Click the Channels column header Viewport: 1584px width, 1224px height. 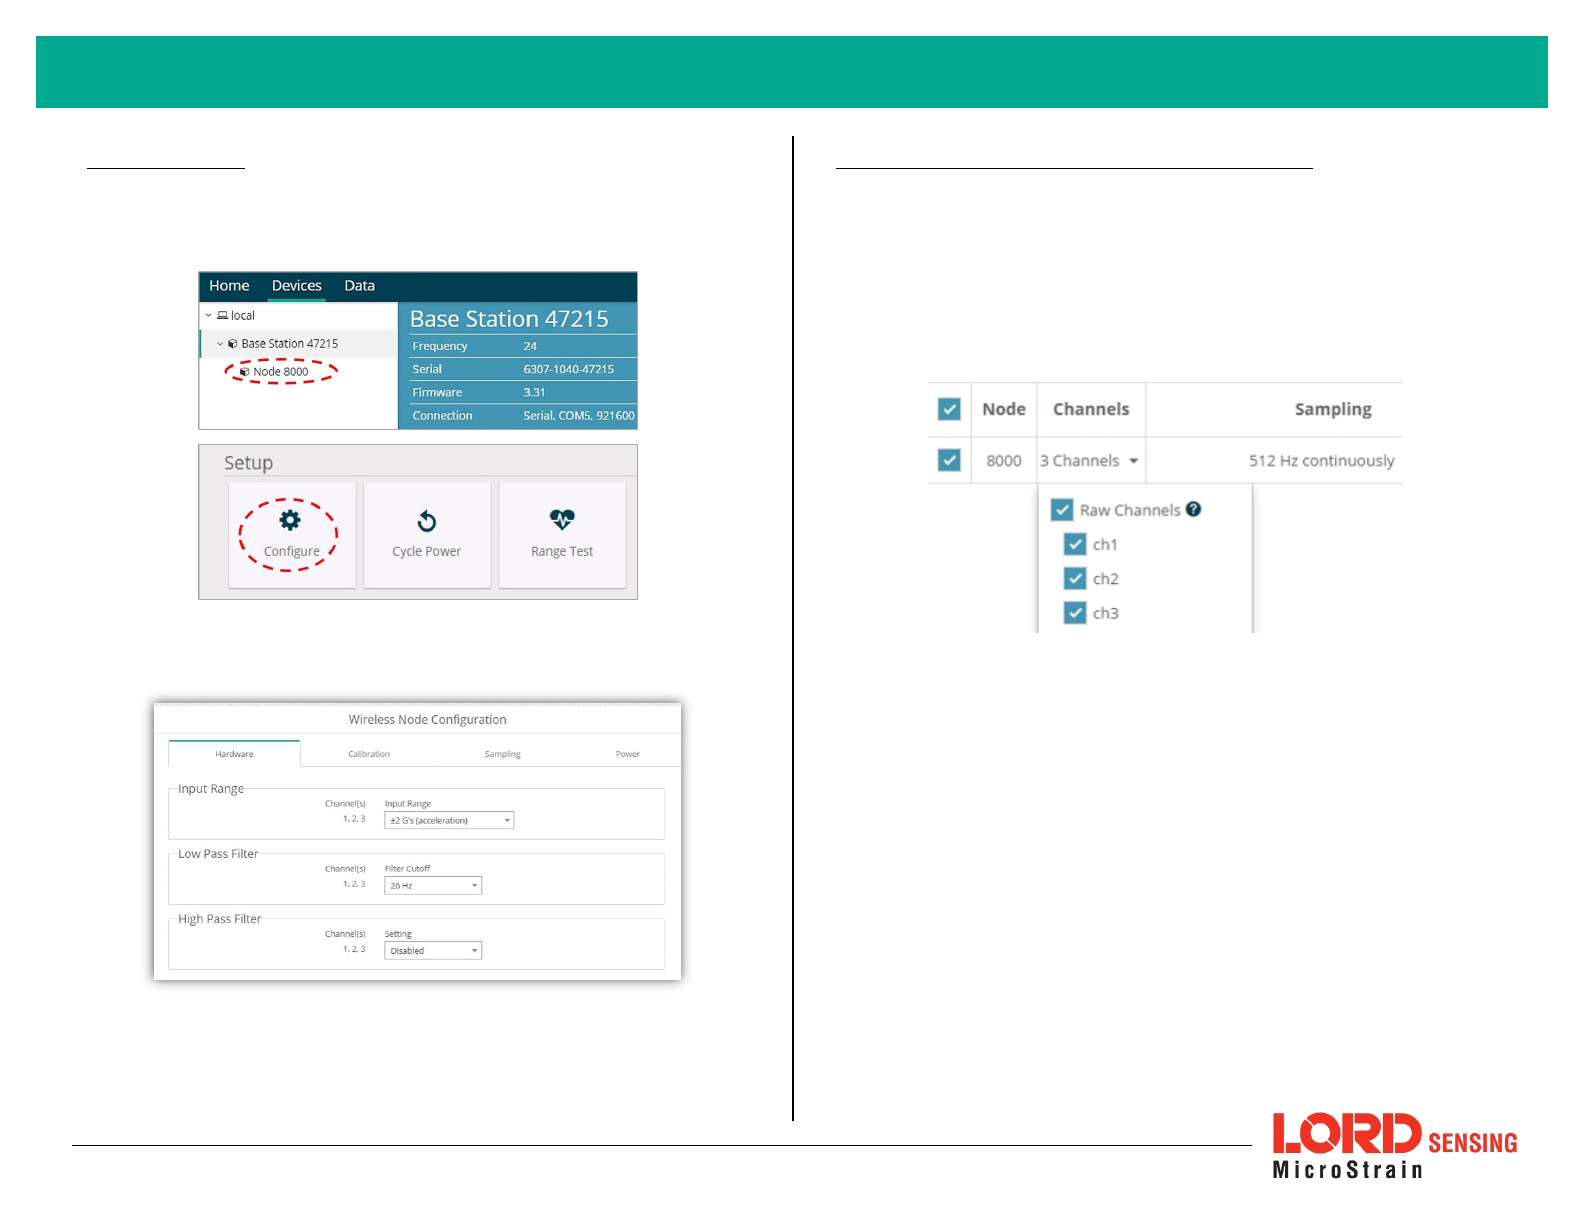click(1091, 409)
